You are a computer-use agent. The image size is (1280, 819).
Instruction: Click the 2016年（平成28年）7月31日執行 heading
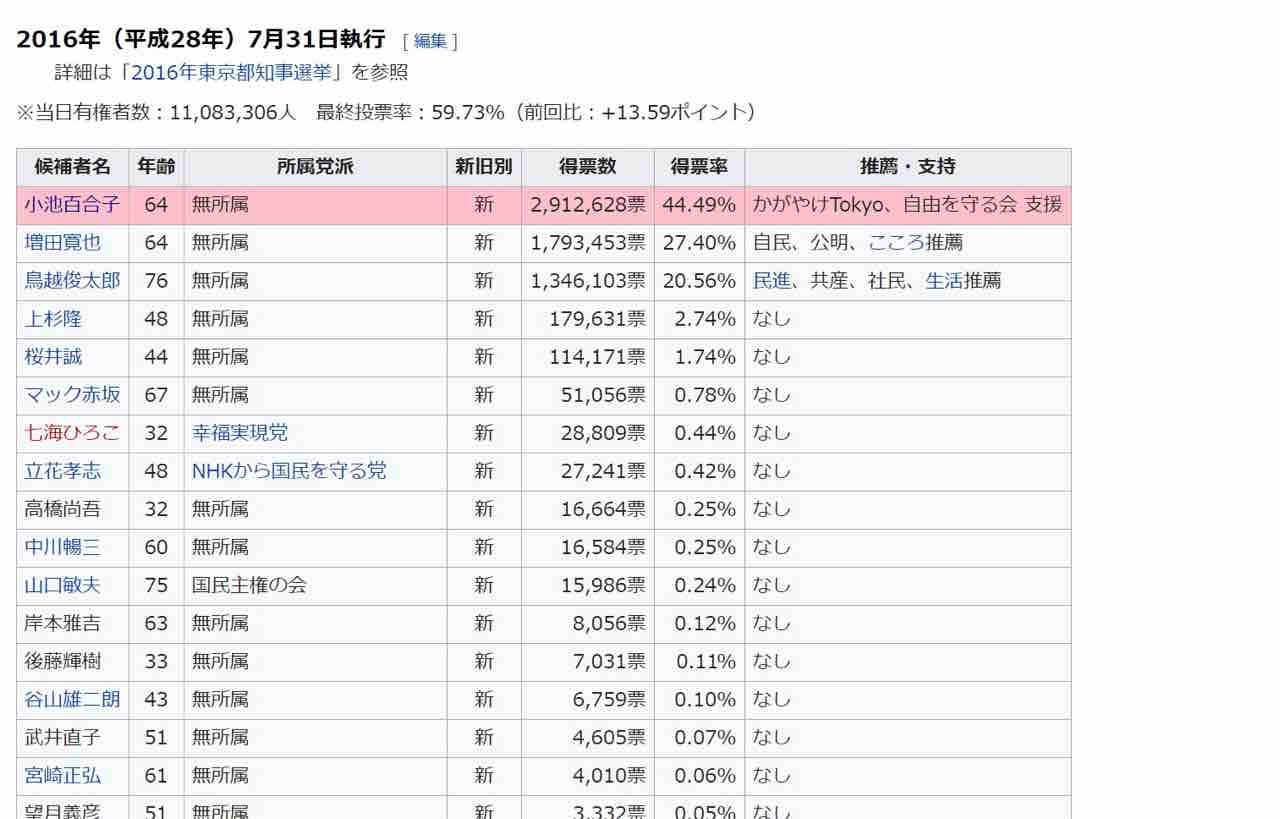(x=201, y=39)
